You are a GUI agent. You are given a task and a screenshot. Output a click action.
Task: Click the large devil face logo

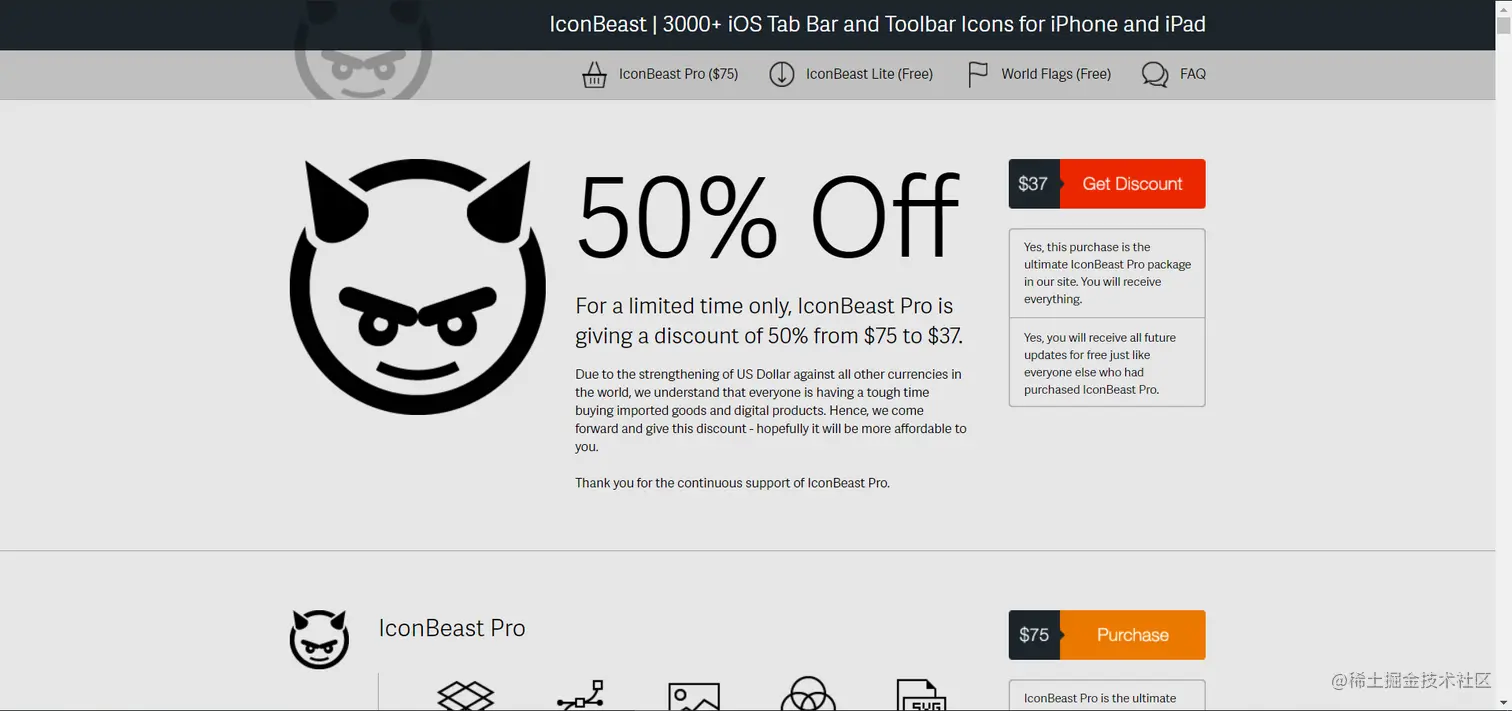pyautogui.click(x=418, y=286)
